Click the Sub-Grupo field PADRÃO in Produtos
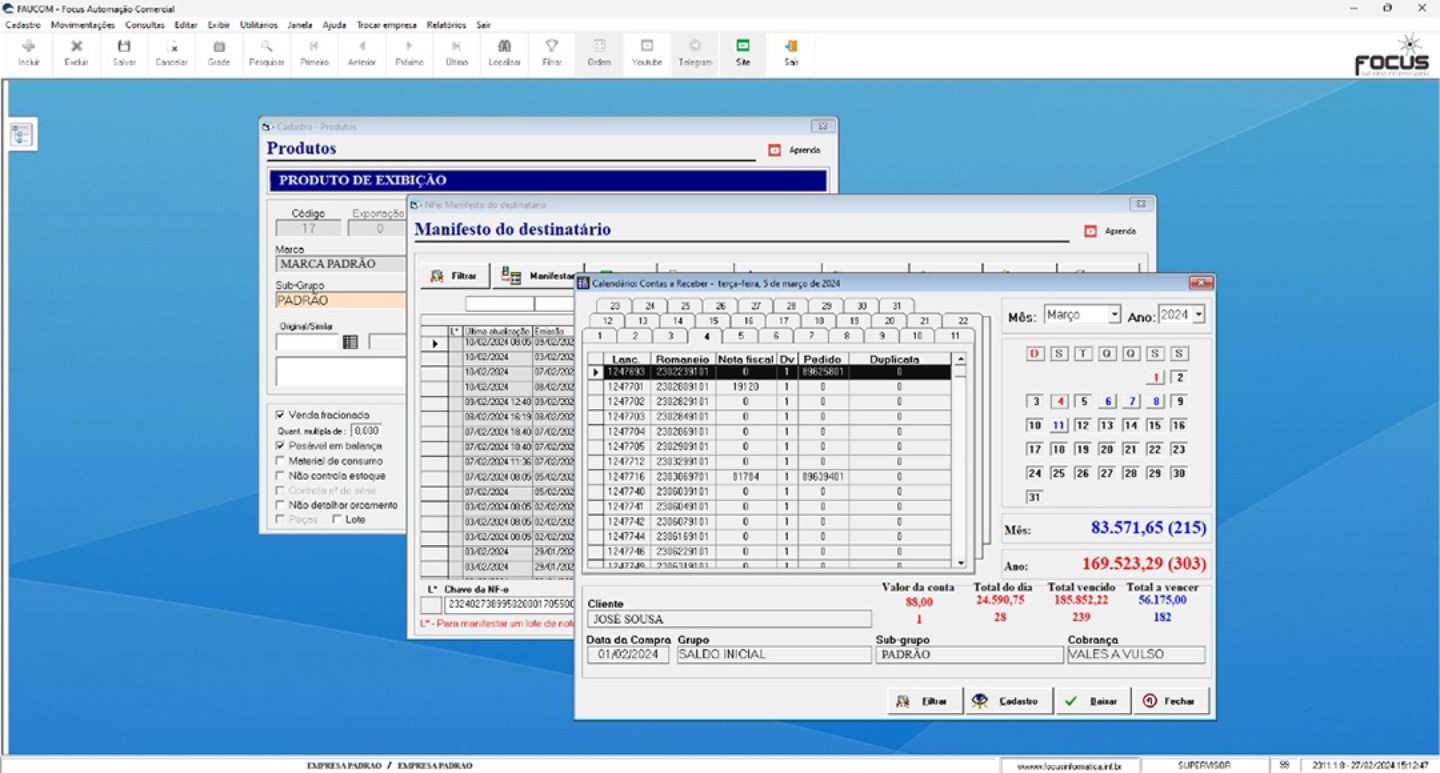Viewport: 1440px width, 773px height. pos(340,300)
